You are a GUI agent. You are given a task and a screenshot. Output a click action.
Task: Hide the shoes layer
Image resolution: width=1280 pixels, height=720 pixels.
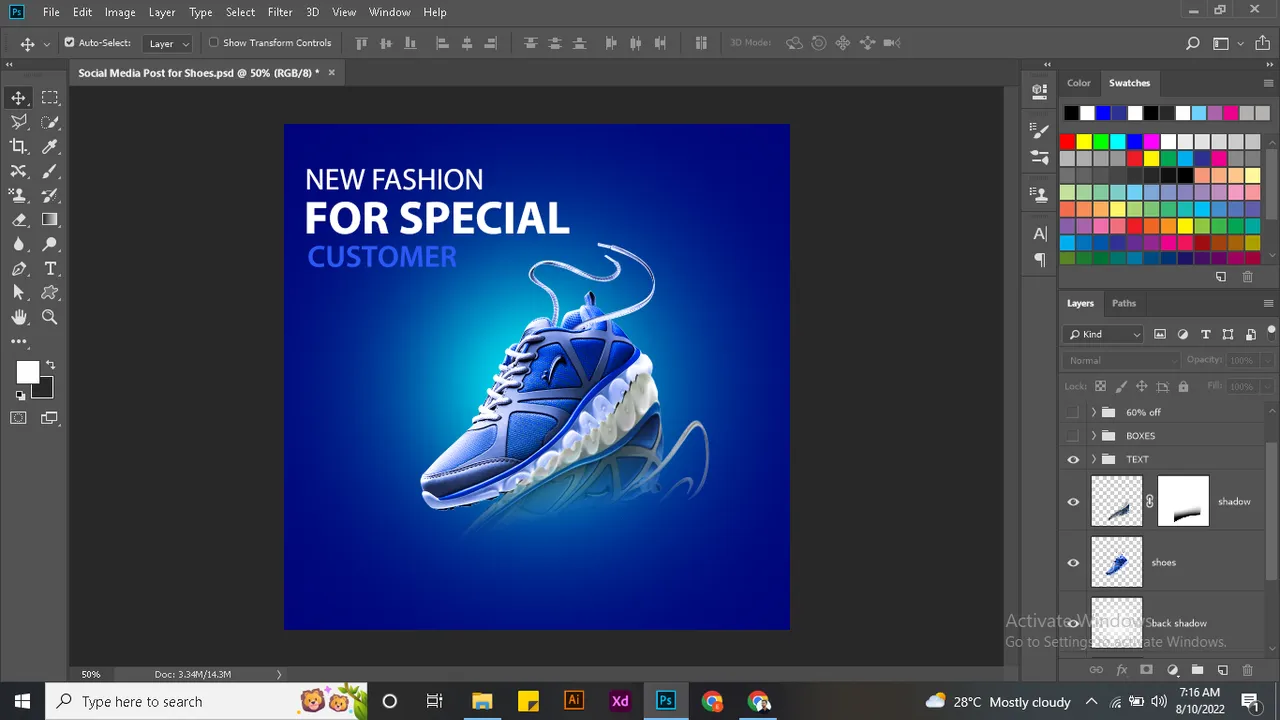coord(1073,563)
